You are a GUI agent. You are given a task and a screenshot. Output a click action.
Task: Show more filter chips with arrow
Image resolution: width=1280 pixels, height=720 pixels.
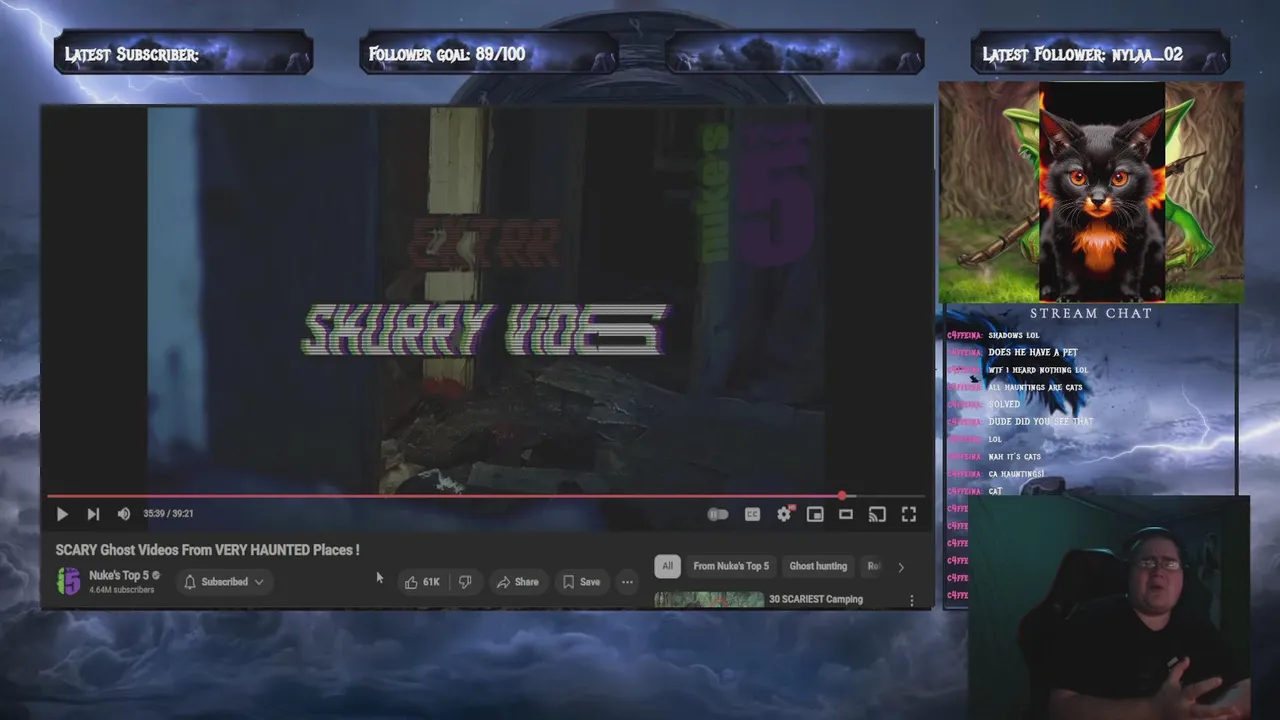900,567
